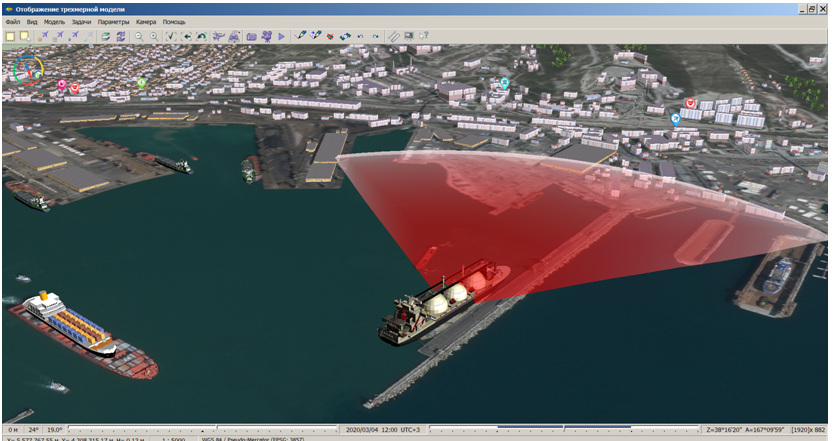Click the undo arrow icon in toolbar
This screenshot has width=834, height=441.
[360, 36]
